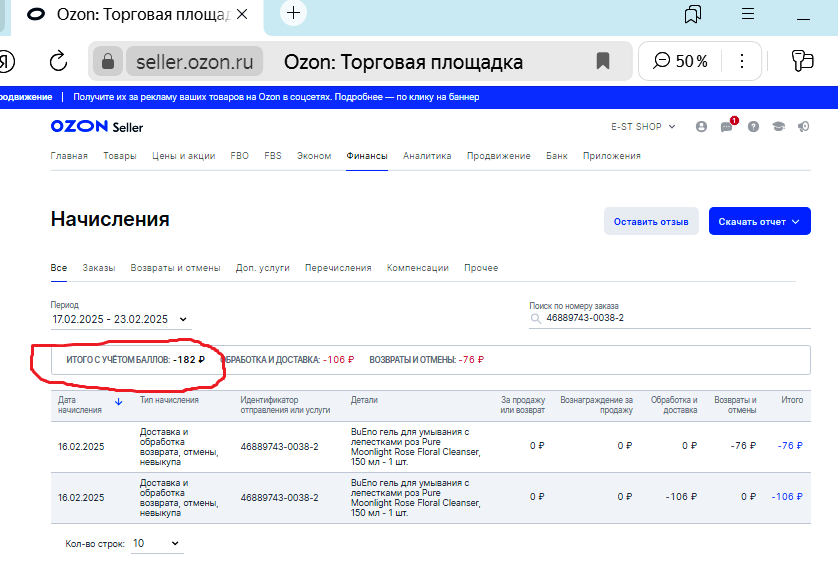The width and height of the screenshot is (838, 567).
Task: Switch to the Перечисления tab
Action: [x=338, y=268]
